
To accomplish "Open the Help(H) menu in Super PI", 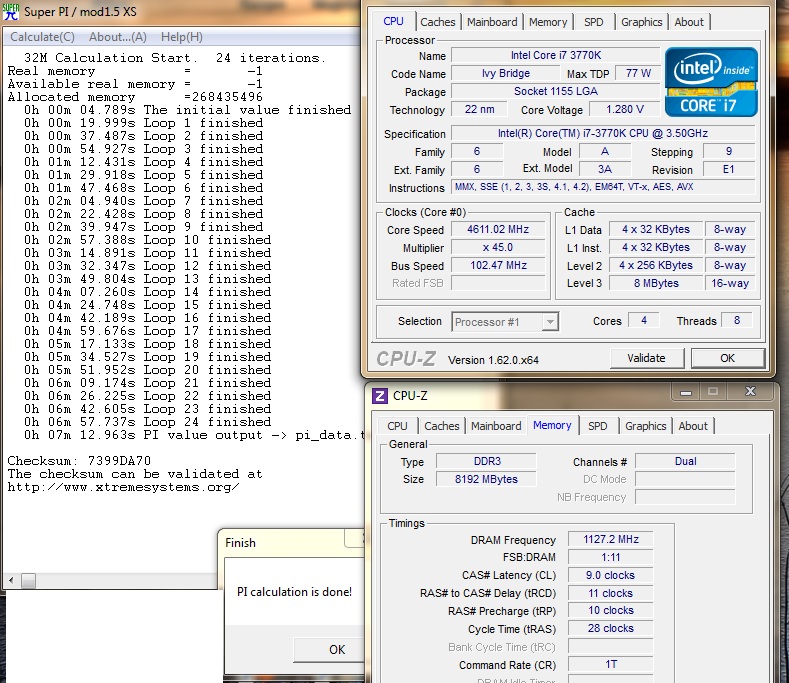I will point(182,37).
